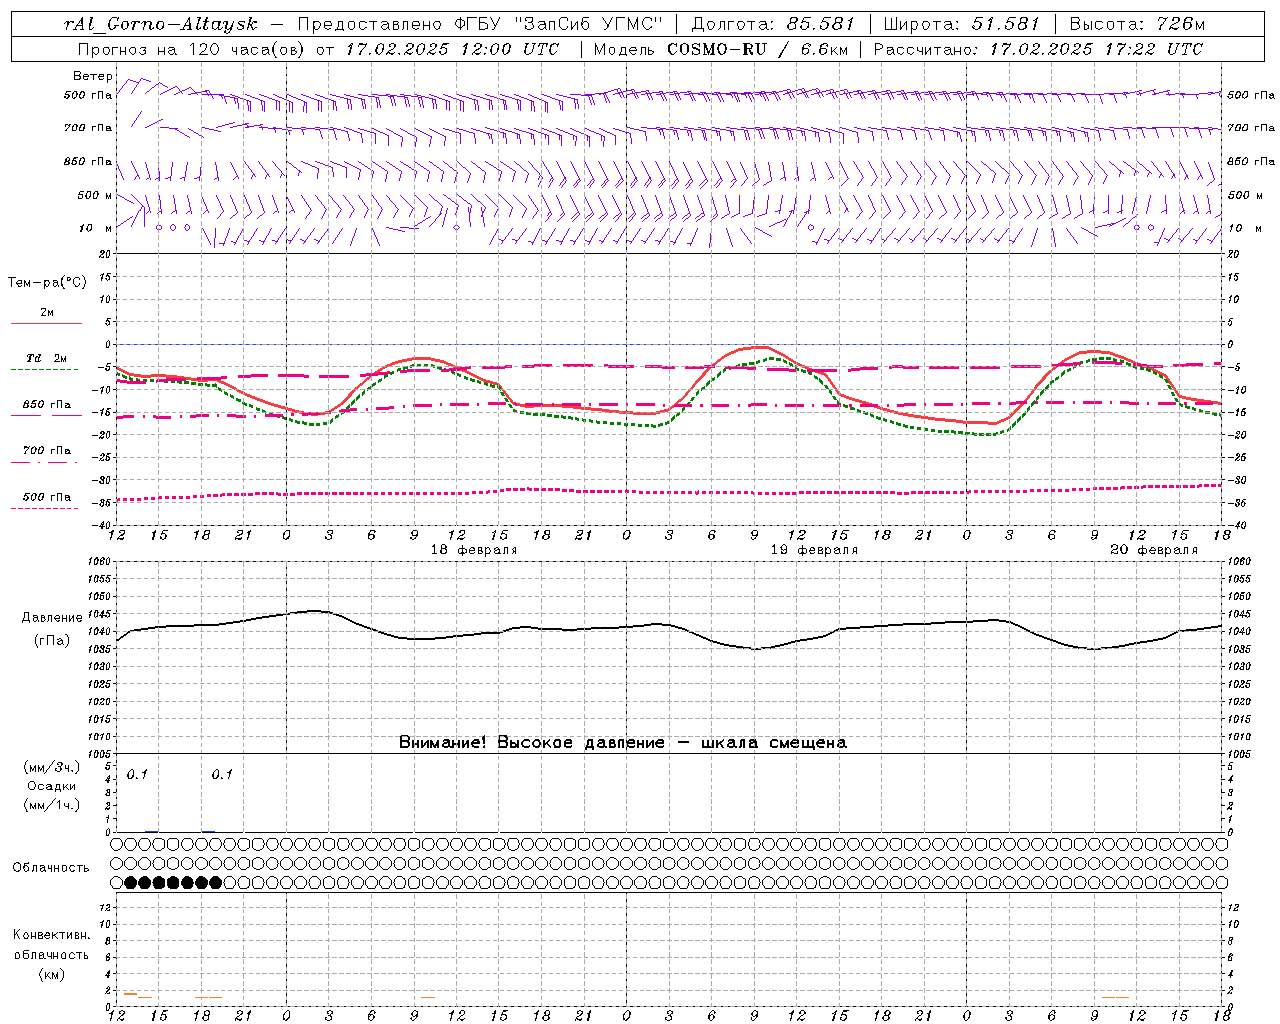1280x1024 pixels.
Task: Click the "Облачность" cloud cover label
Action: click(51, 867)
